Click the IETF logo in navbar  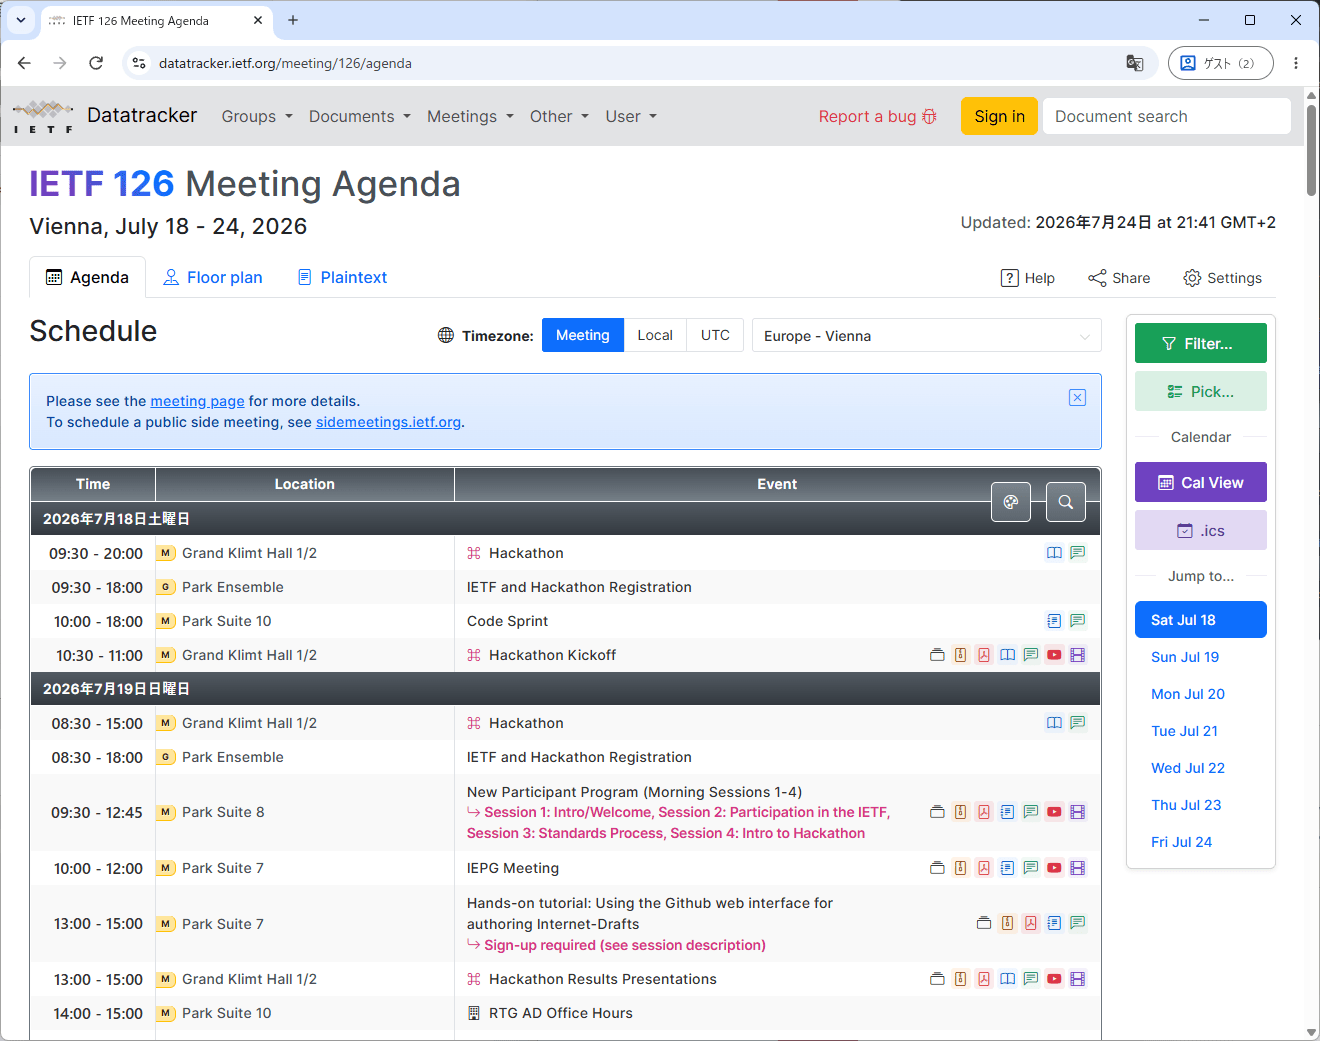point(43,116)
